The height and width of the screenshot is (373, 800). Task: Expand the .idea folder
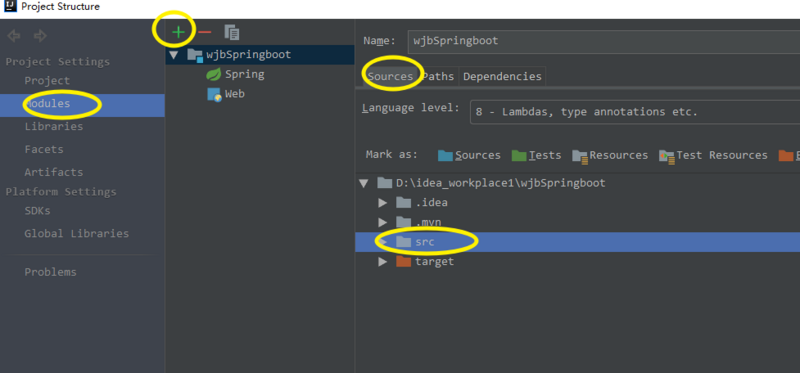tap(383, 203)
